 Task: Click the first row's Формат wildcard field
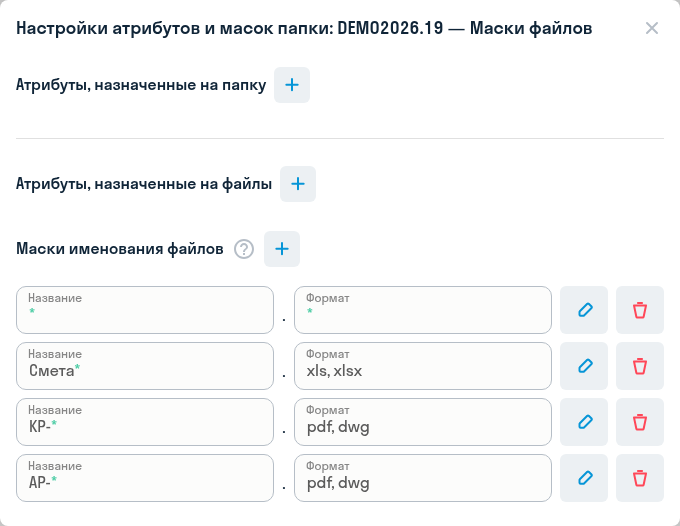click(x=423, y=310)
